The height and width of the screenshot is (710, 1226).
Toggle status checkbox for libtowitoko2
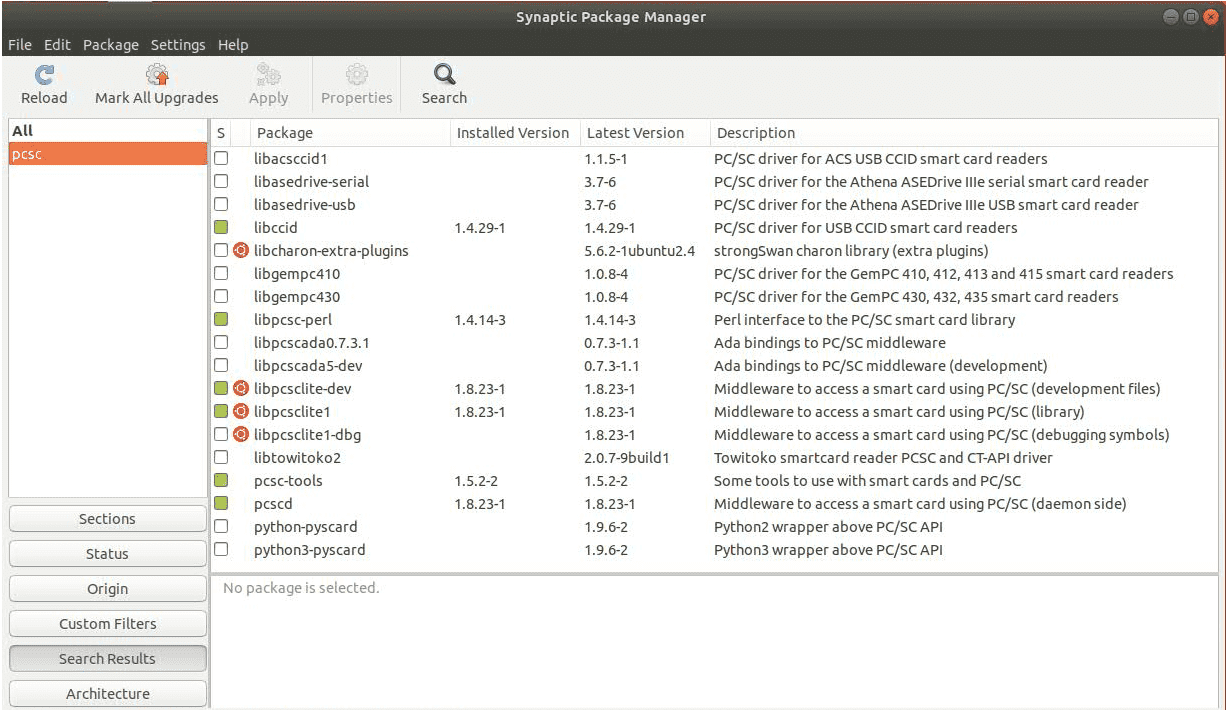coord(221,458)
